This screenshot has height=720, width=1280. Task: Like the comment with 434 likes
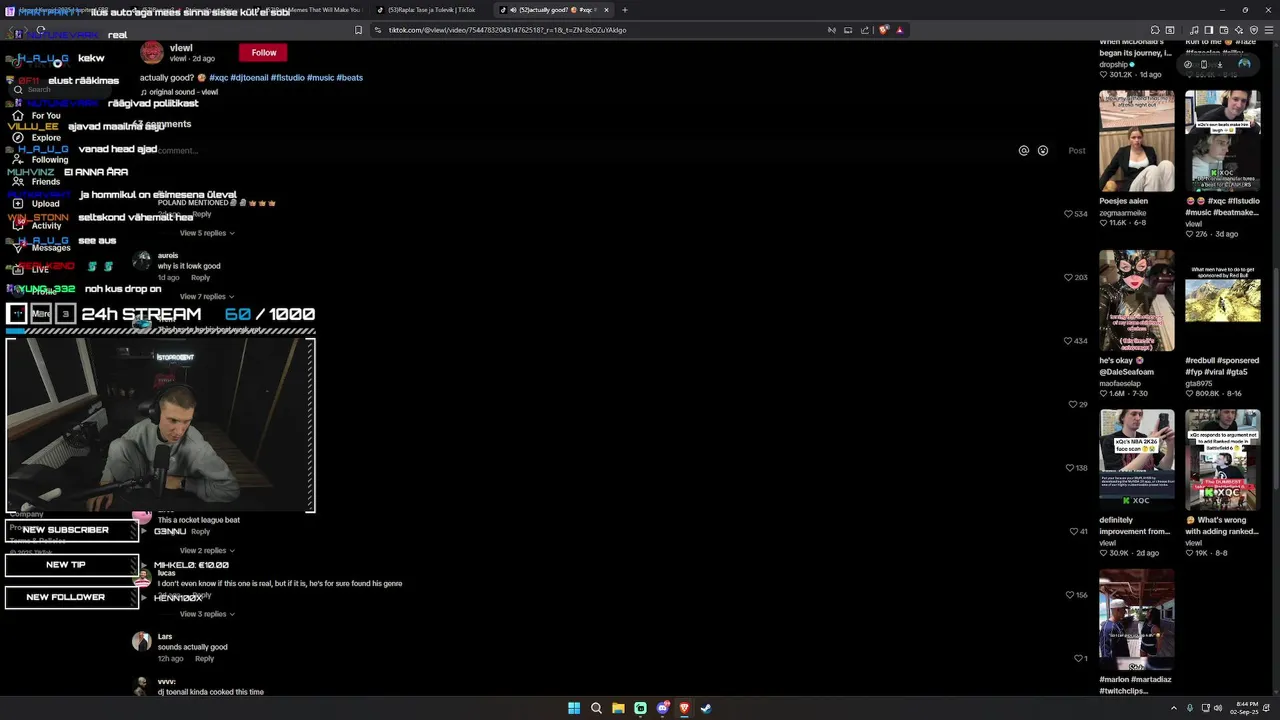(1069, 341)
